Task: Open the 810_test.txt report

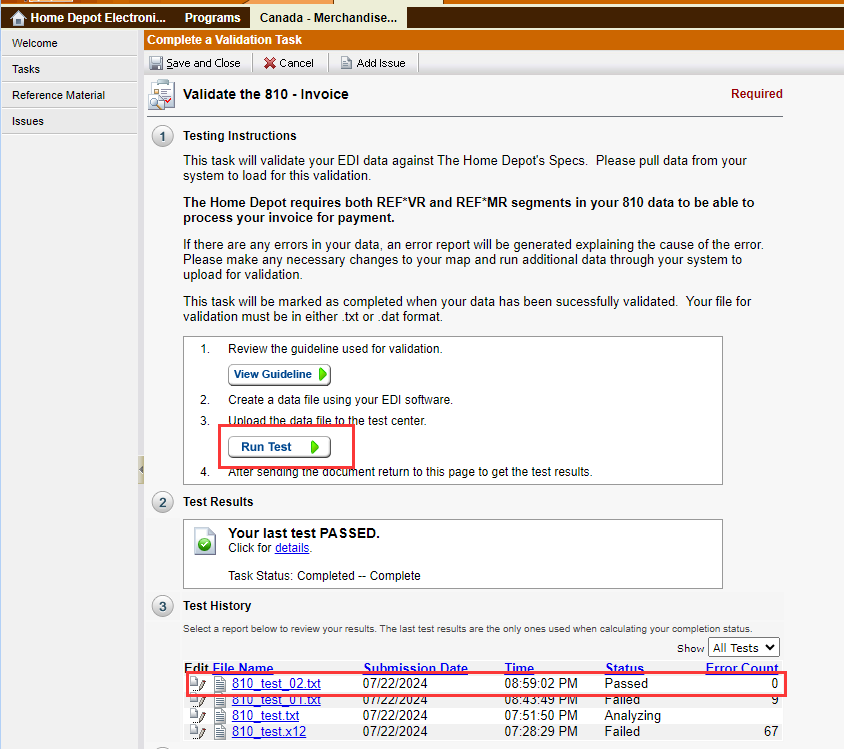Action: coord(265,716)
